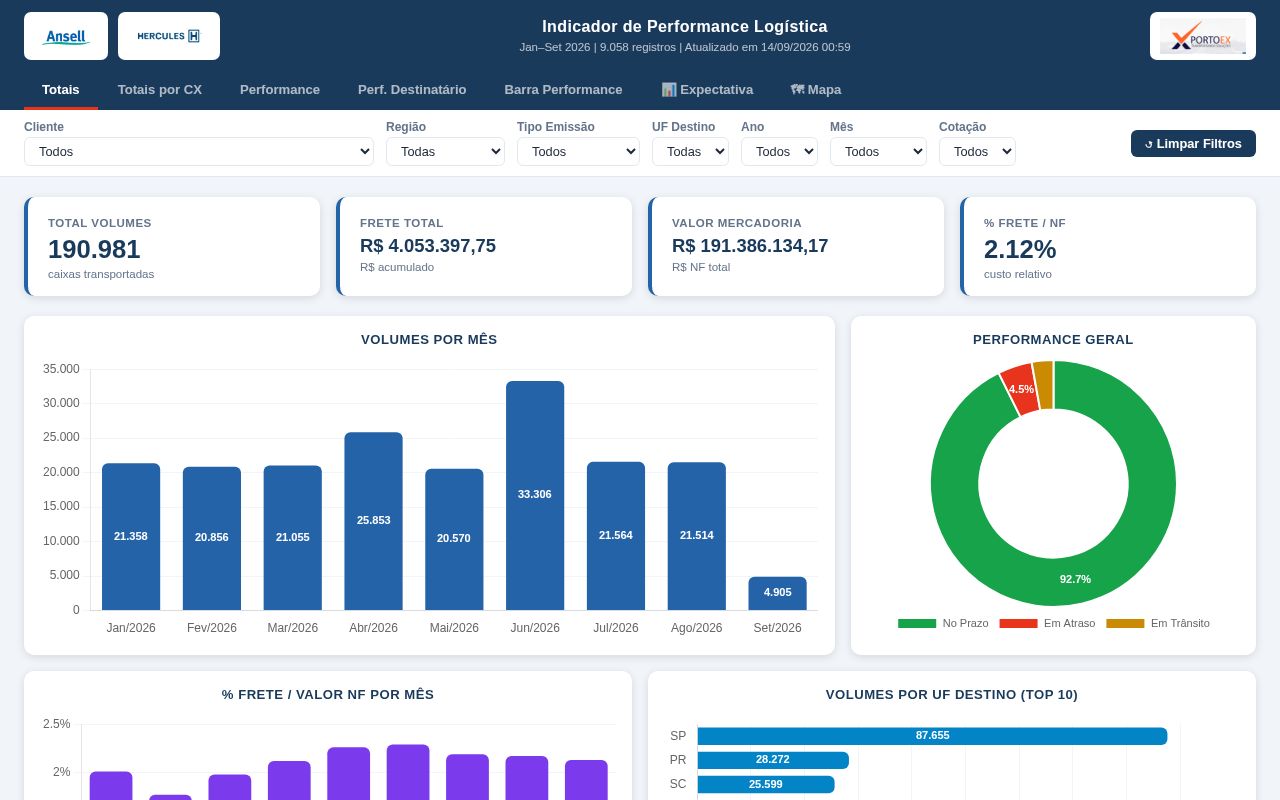Open the Mapa tab

(x=816, y=89)
